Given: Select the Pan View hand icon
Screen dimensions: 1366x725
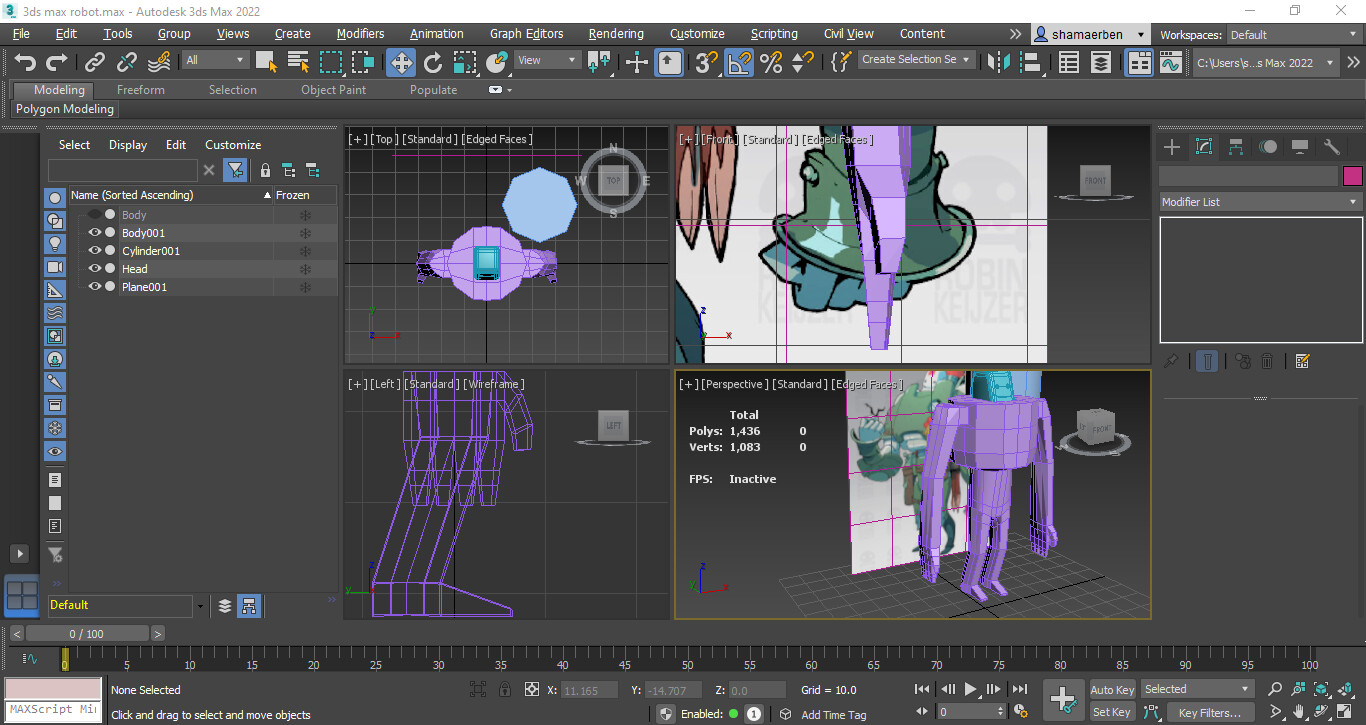Looking at the screenshot, I should tap(1299, 711).
